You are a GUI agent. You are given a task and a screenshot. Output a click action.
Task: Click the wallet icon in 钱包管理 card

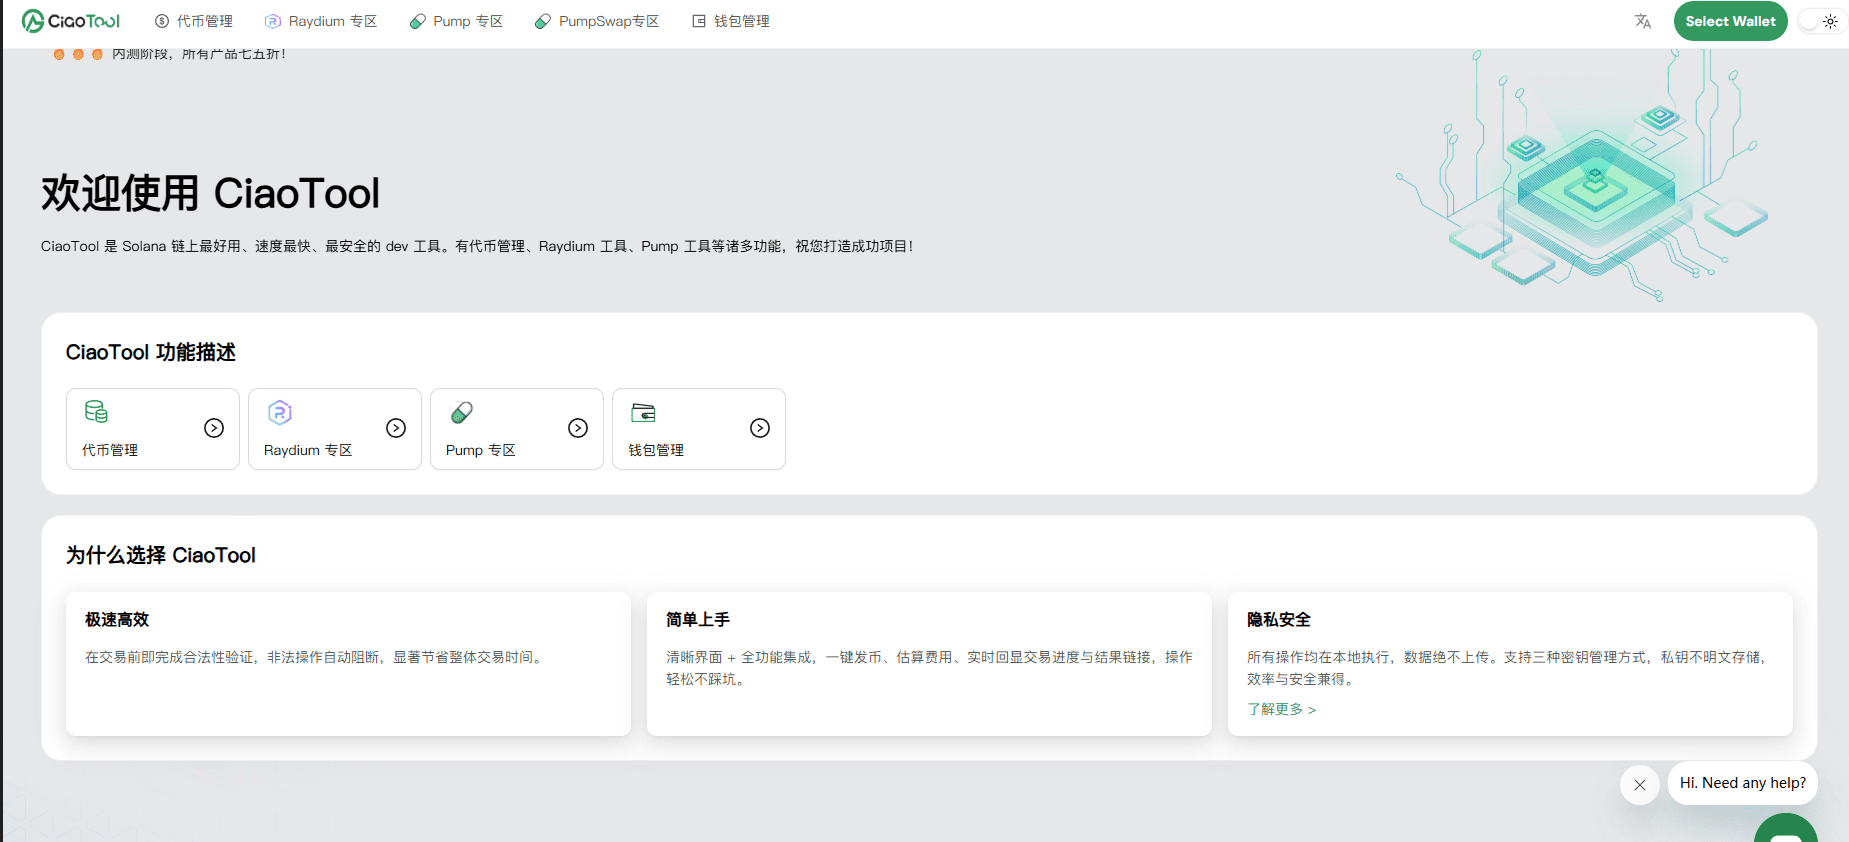(x=643, y=412)
